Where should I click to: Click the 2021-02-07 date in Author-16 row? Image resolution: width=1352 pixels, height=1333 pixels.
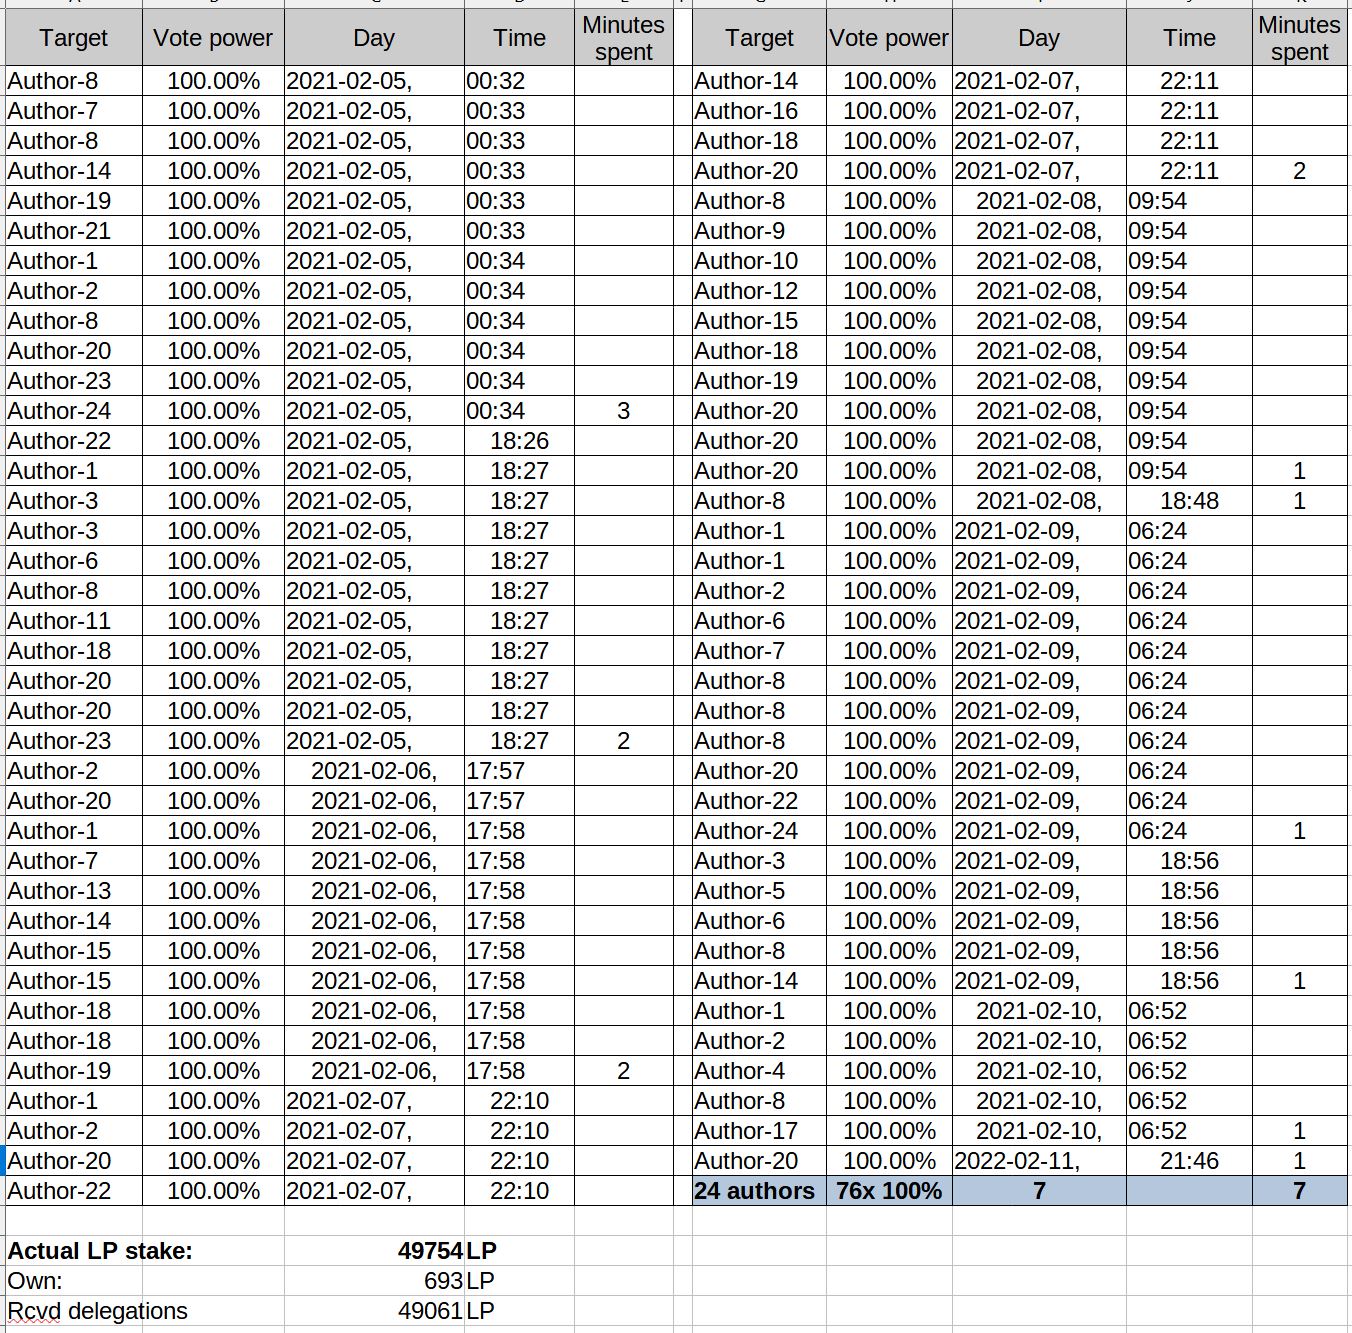1039,111
